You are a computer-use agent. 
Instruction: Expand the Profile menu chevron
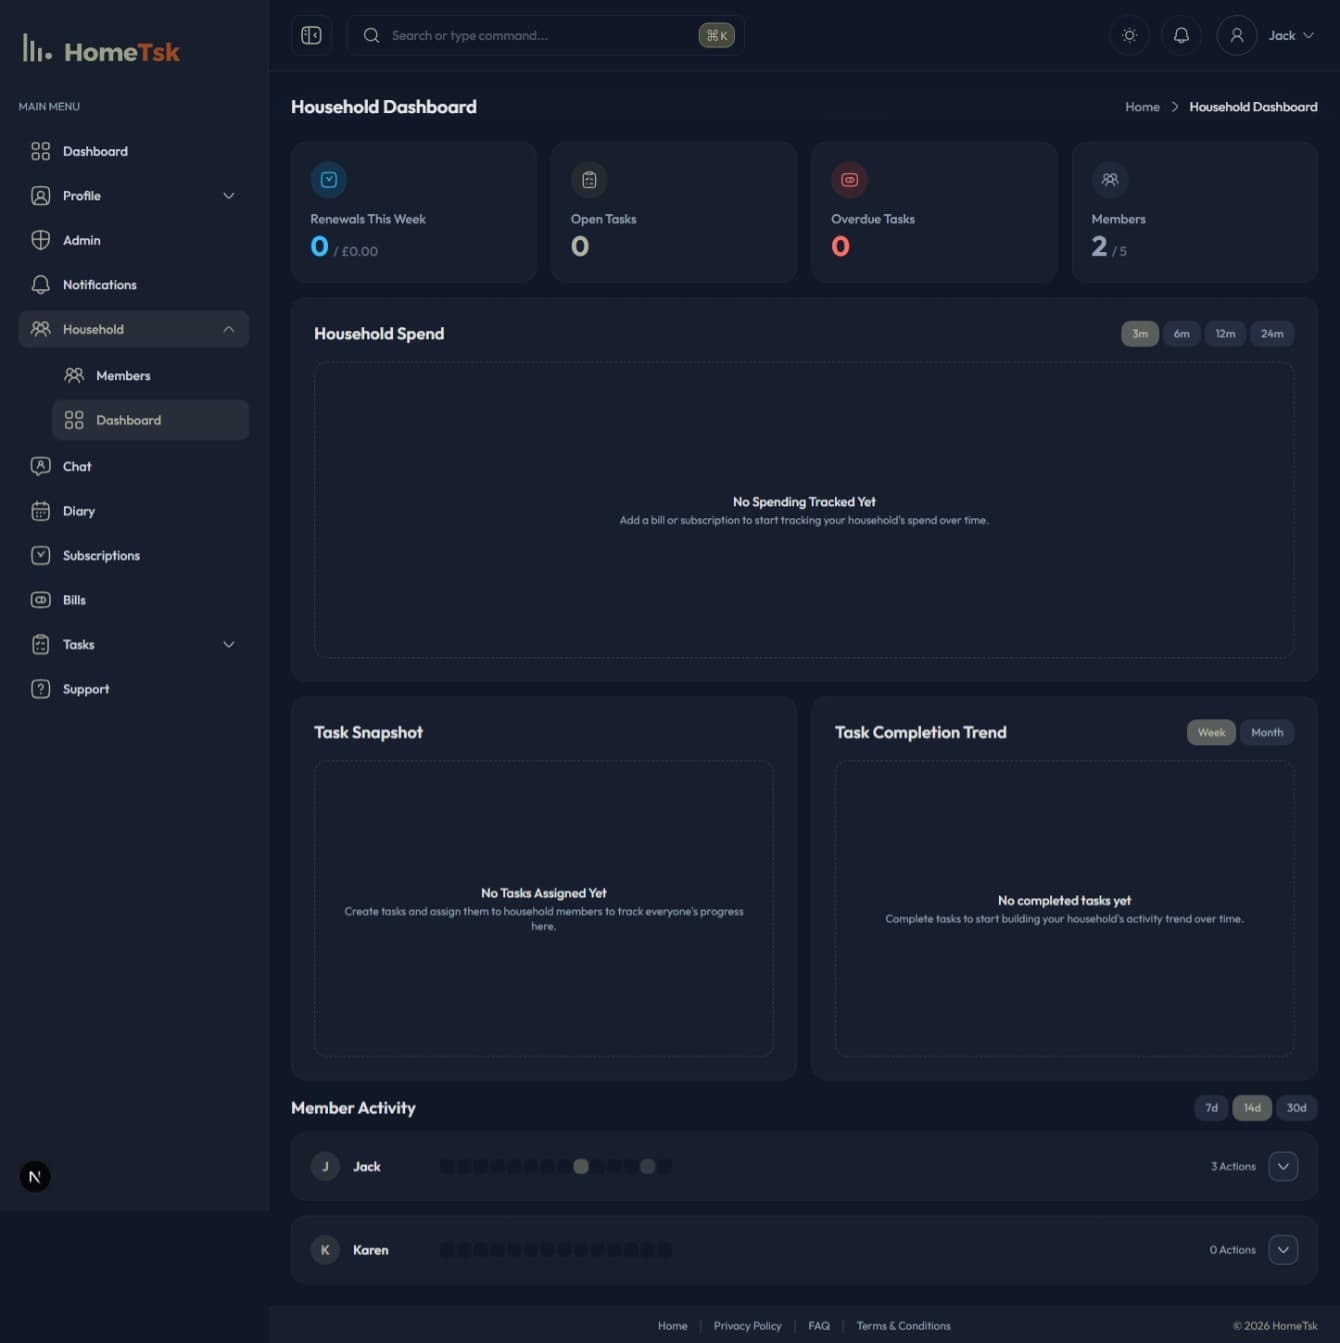point(229,196)
